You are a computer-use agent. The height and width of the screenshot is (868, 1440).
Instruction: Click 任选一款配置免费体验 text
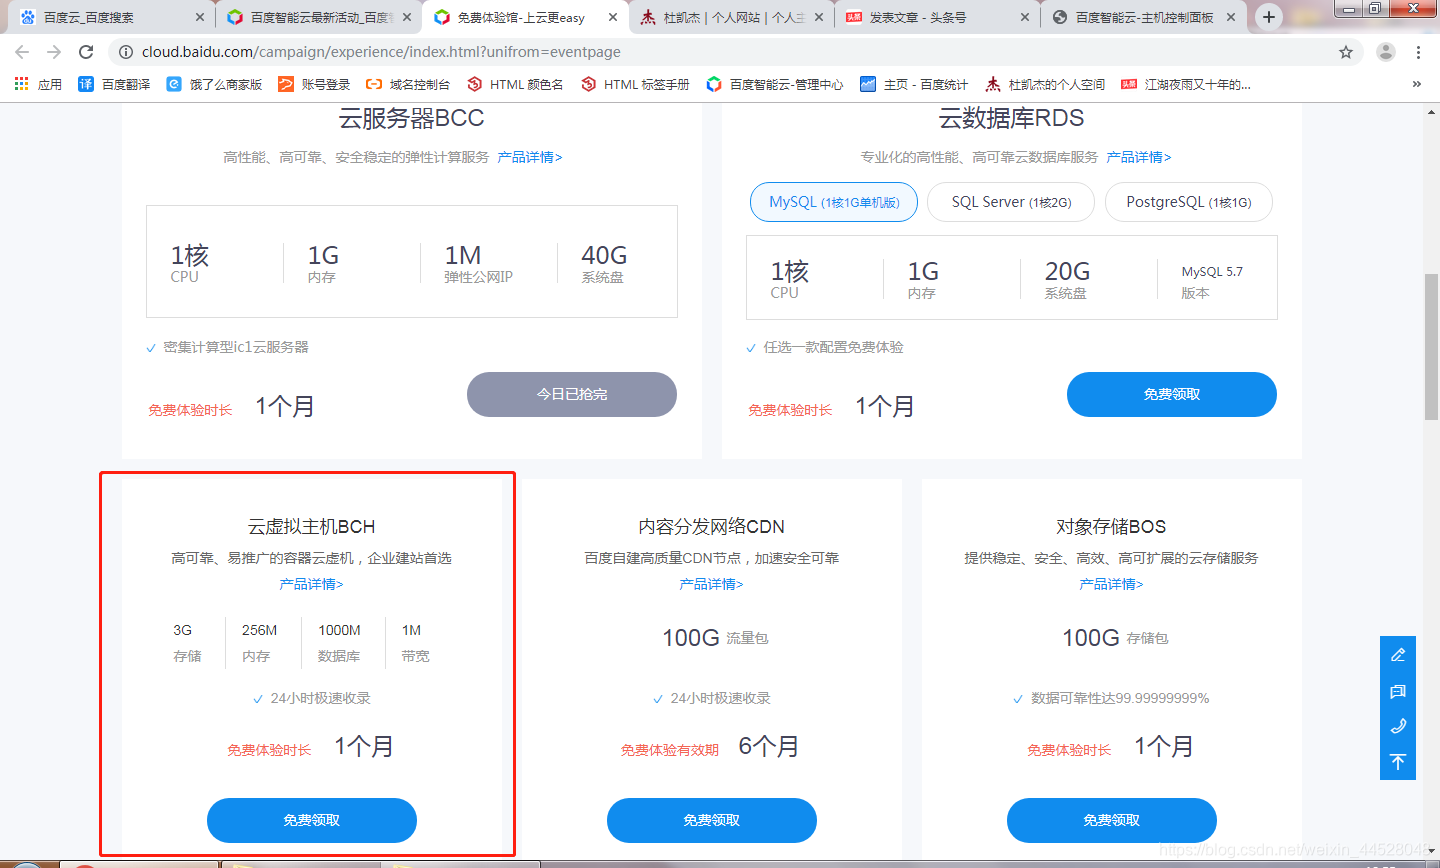point(833,347)
